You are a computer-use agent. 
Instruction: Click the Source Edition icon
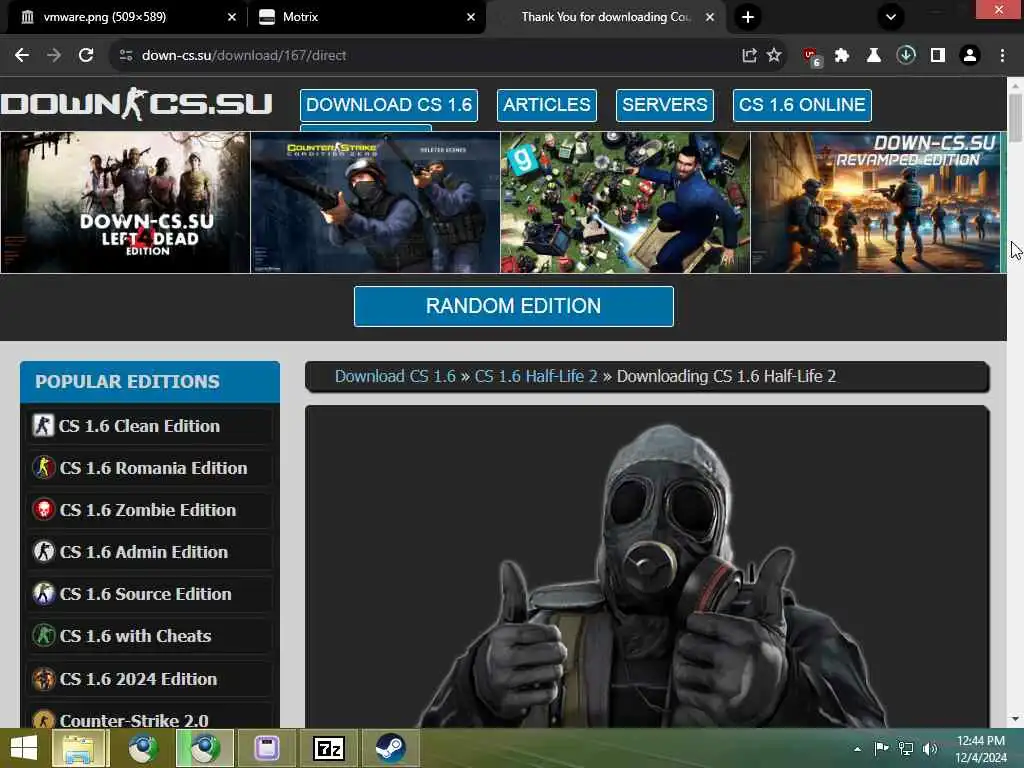coord(44,594)
